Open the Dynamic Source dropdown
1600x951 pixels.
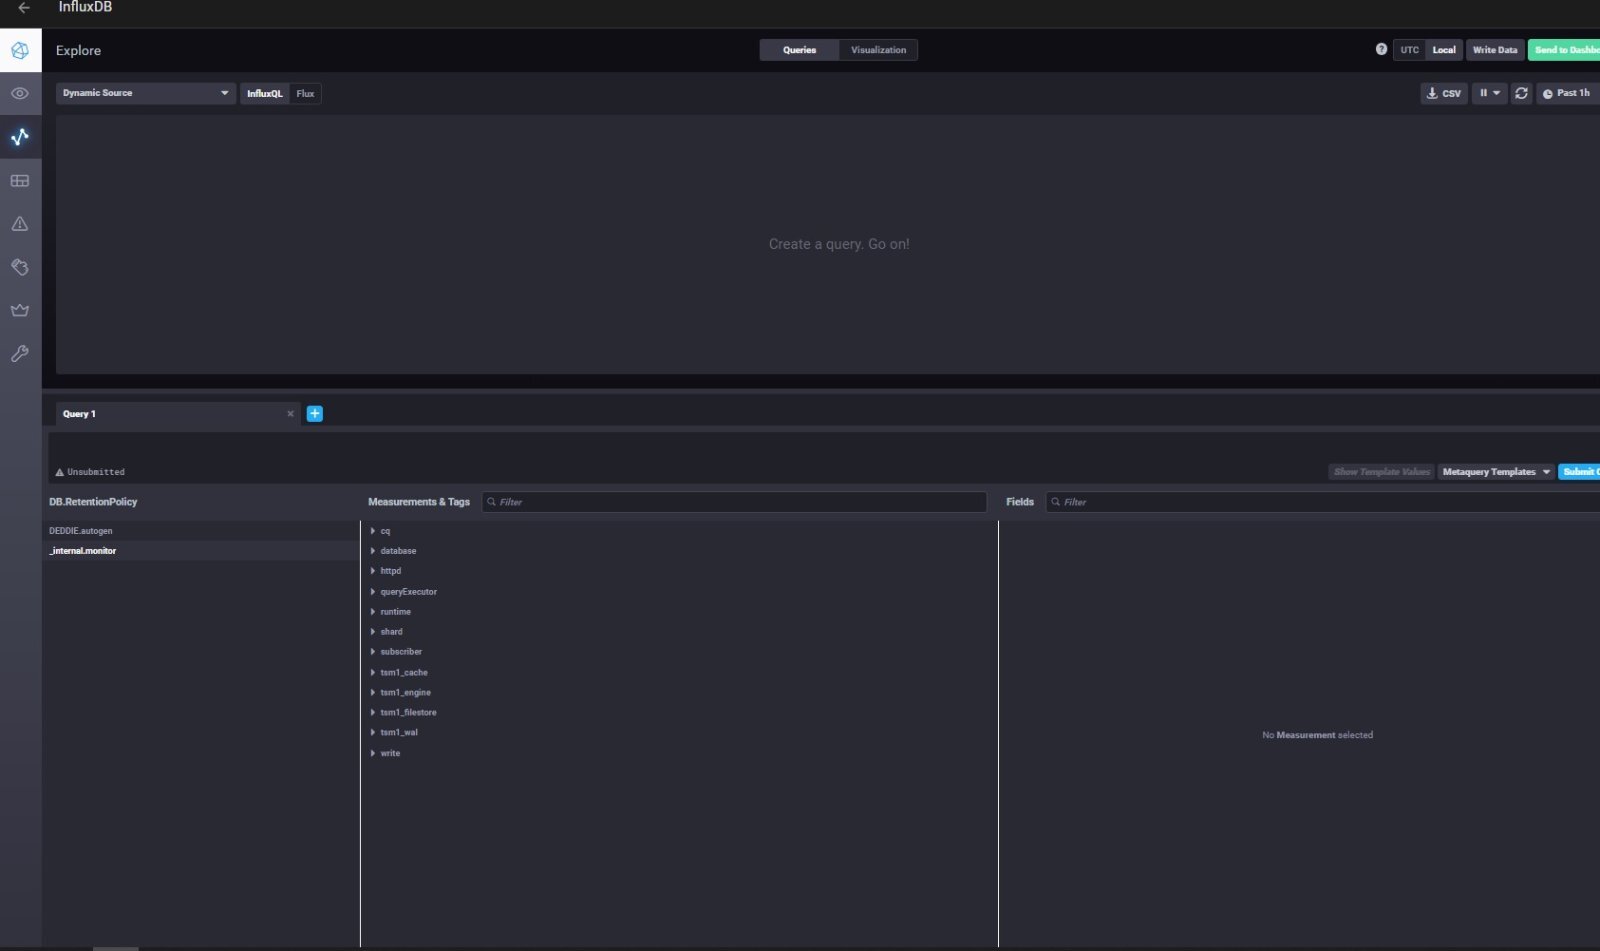click(146, 93)
